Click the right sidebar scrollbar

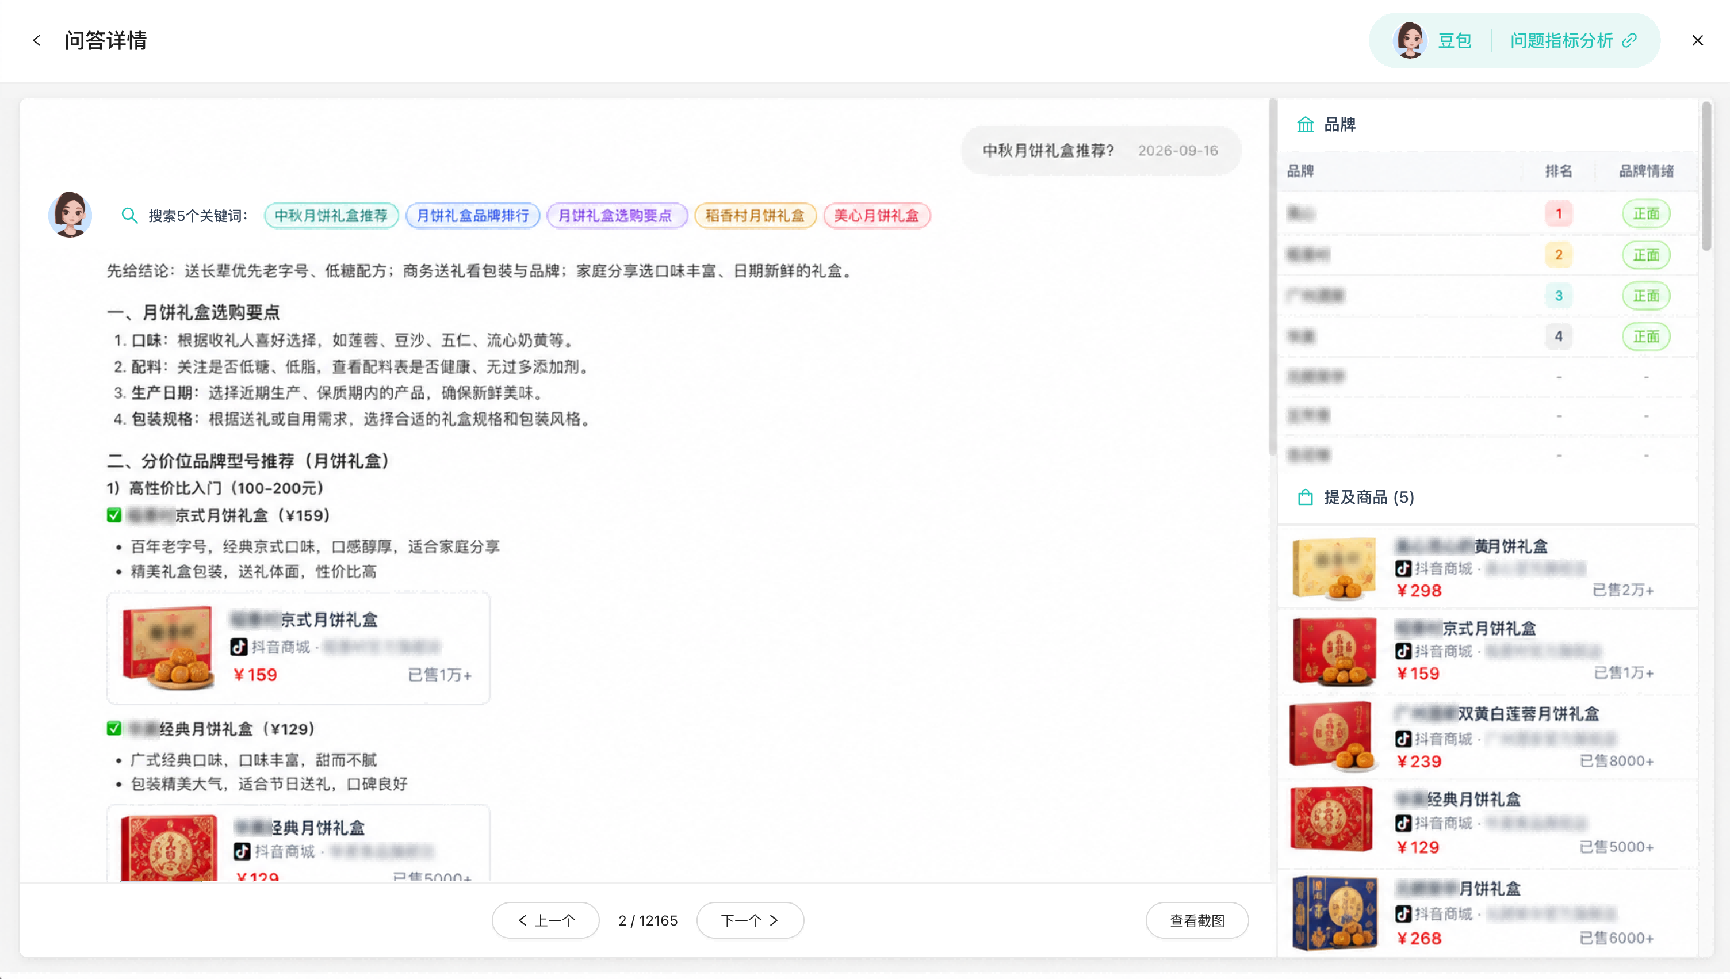point(1706,176)
